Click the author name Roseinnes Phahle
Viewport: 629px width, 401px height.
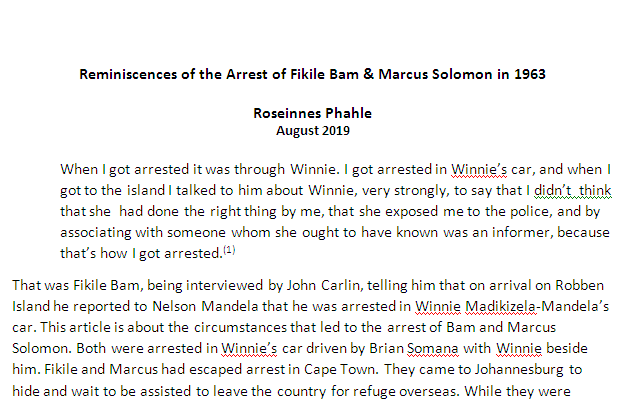point(312,113)
